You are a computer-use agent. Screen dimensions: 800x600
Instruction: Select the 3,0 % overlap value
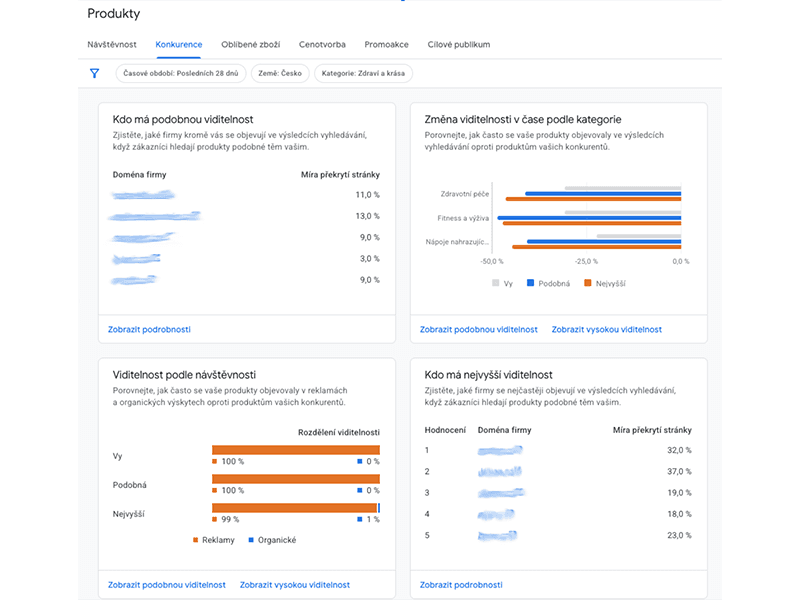click(x=369, y=259)
